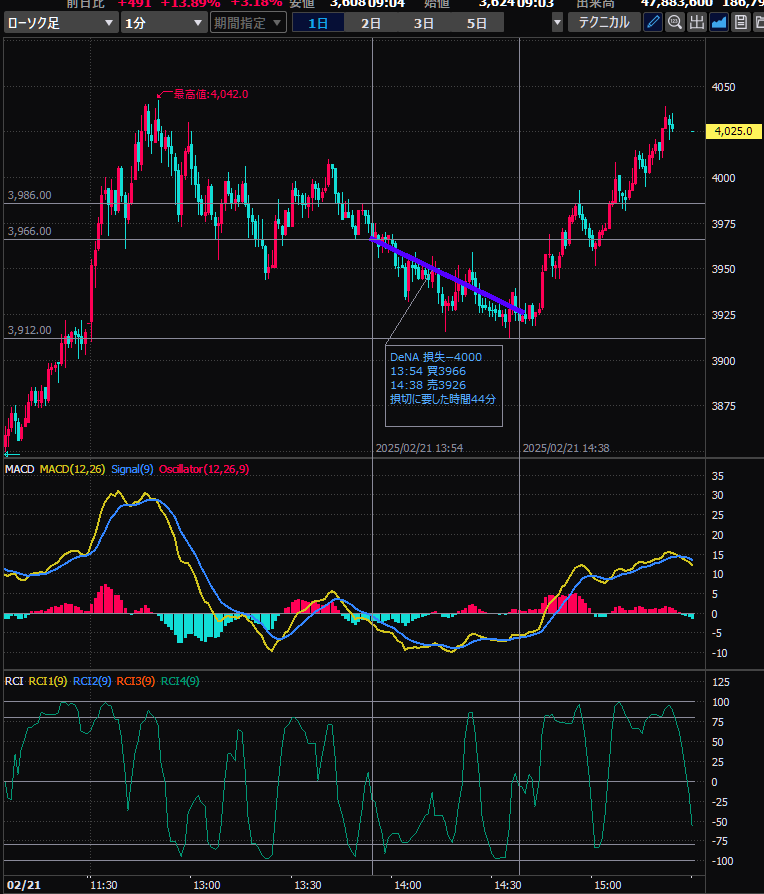The image size is (764, 894).
Task: Click the Oscillator(12,26,9) legend label
Action: (x=204, y=469)
